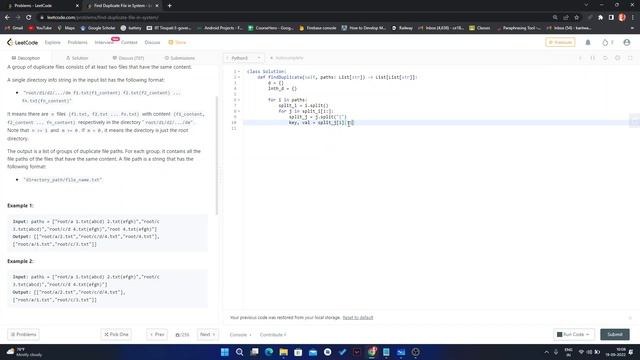Click the LeetCode logo
Image resolution: width=640 pixels, height=360 pixels.
click(x=22, y=42)
